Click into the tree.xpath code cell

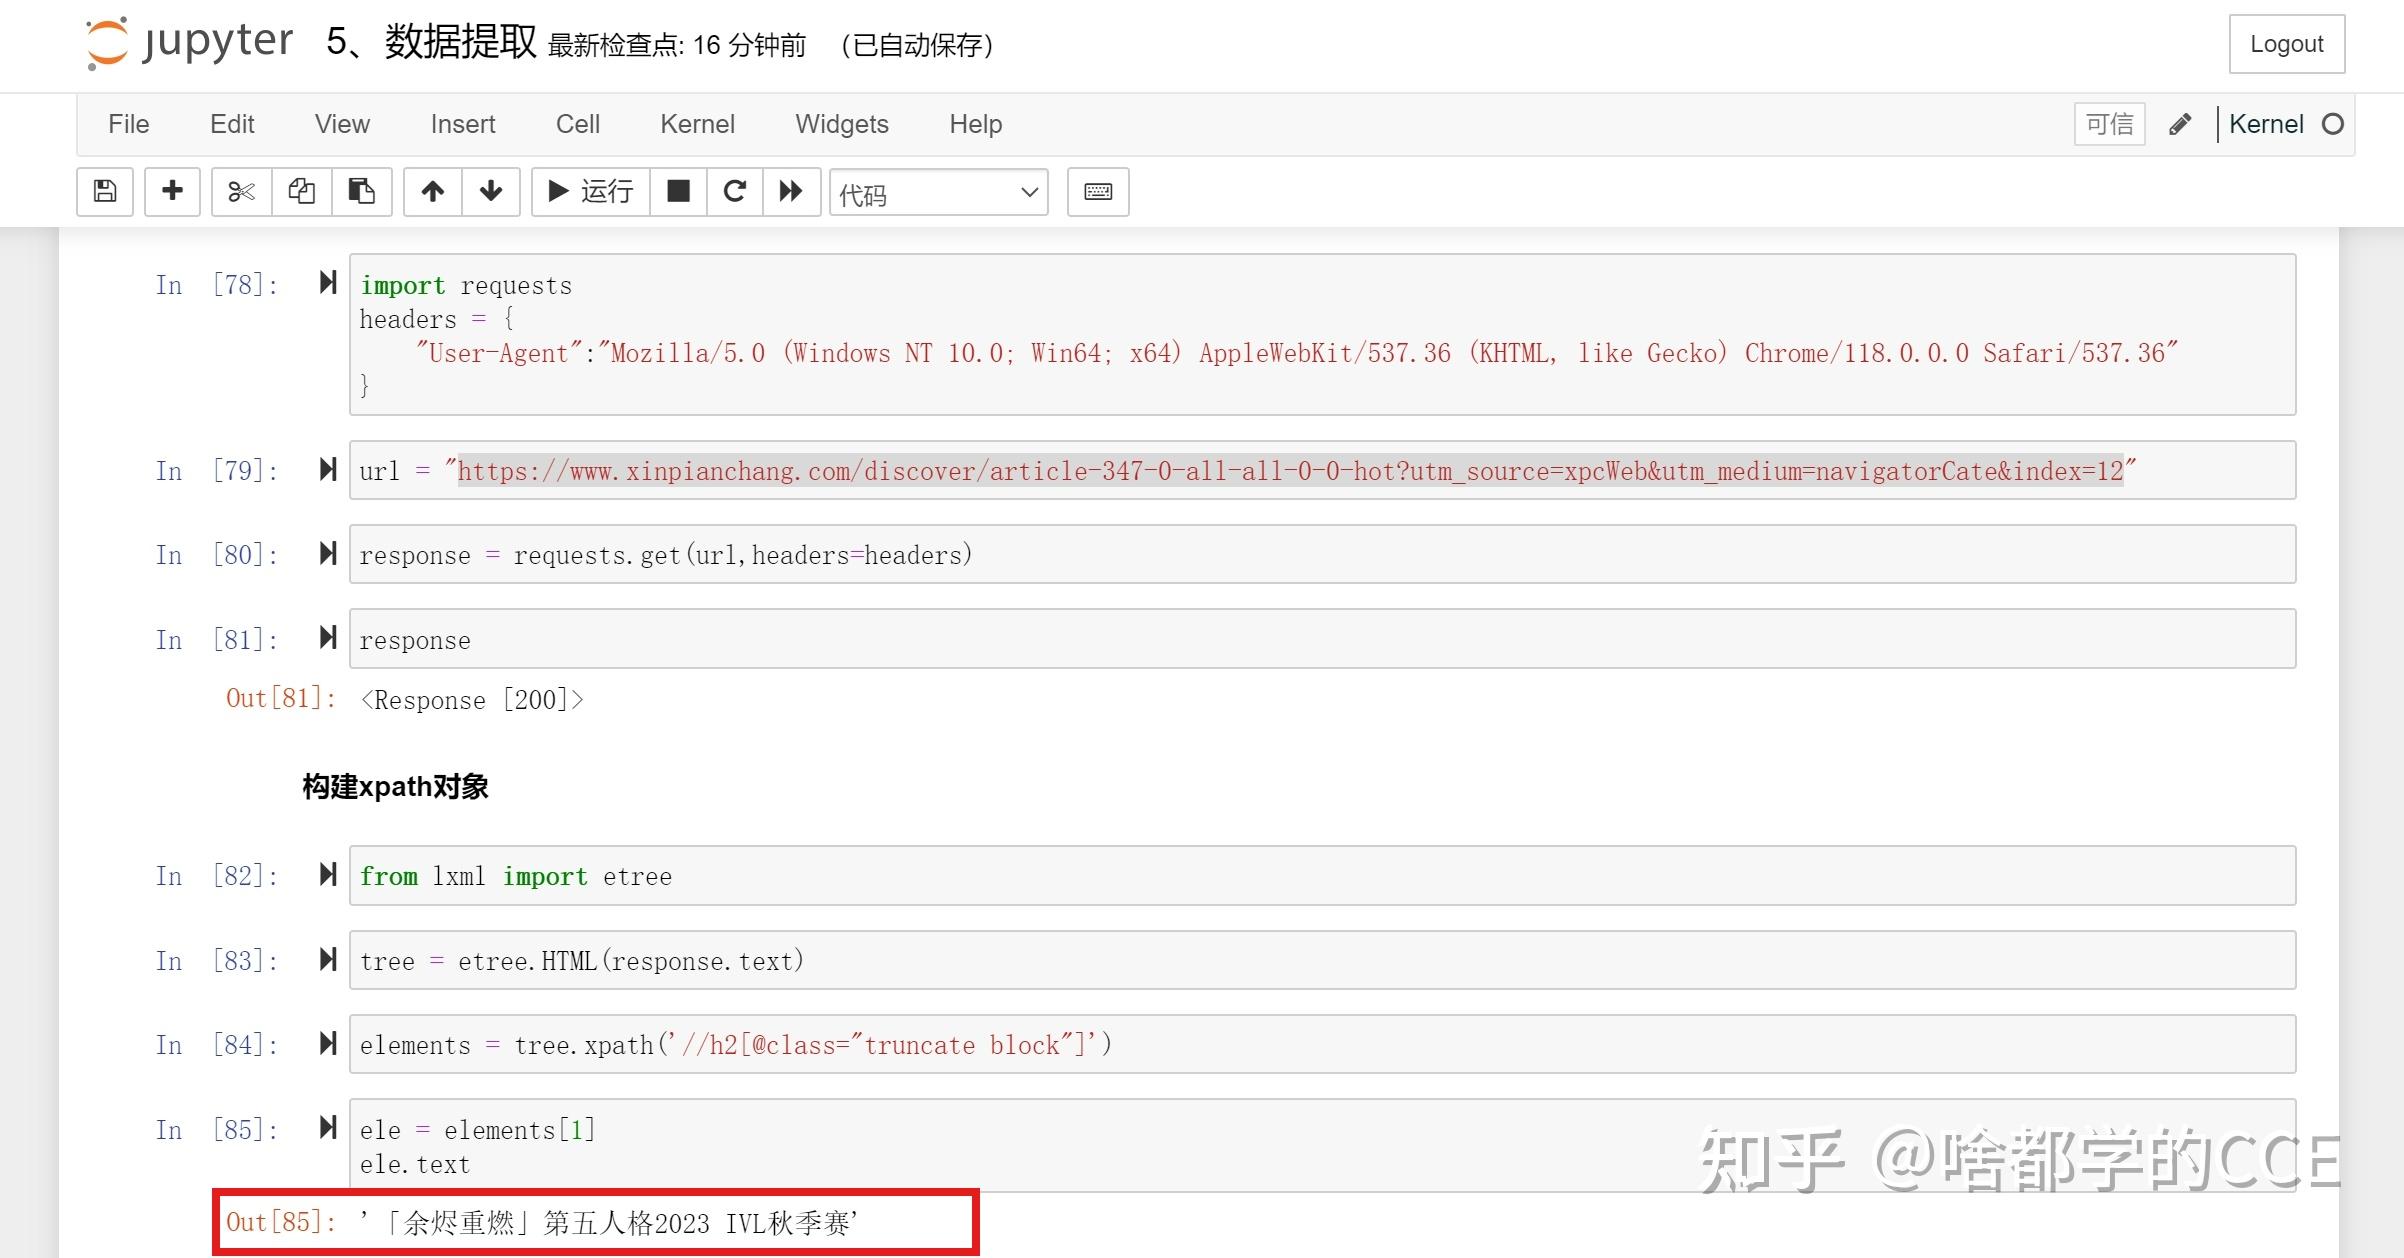point(1322,1045)
